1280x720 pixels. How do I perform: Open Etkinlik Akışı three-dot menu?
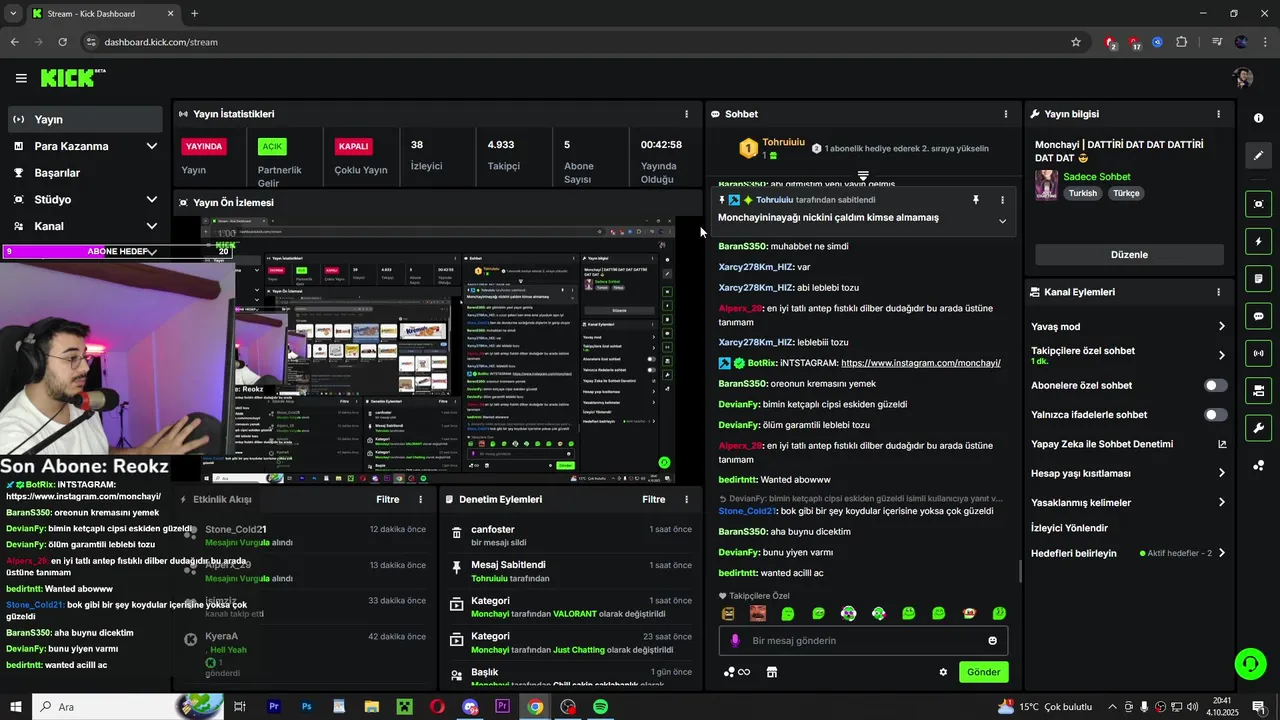pyautogui.click(x=420, y=499)
